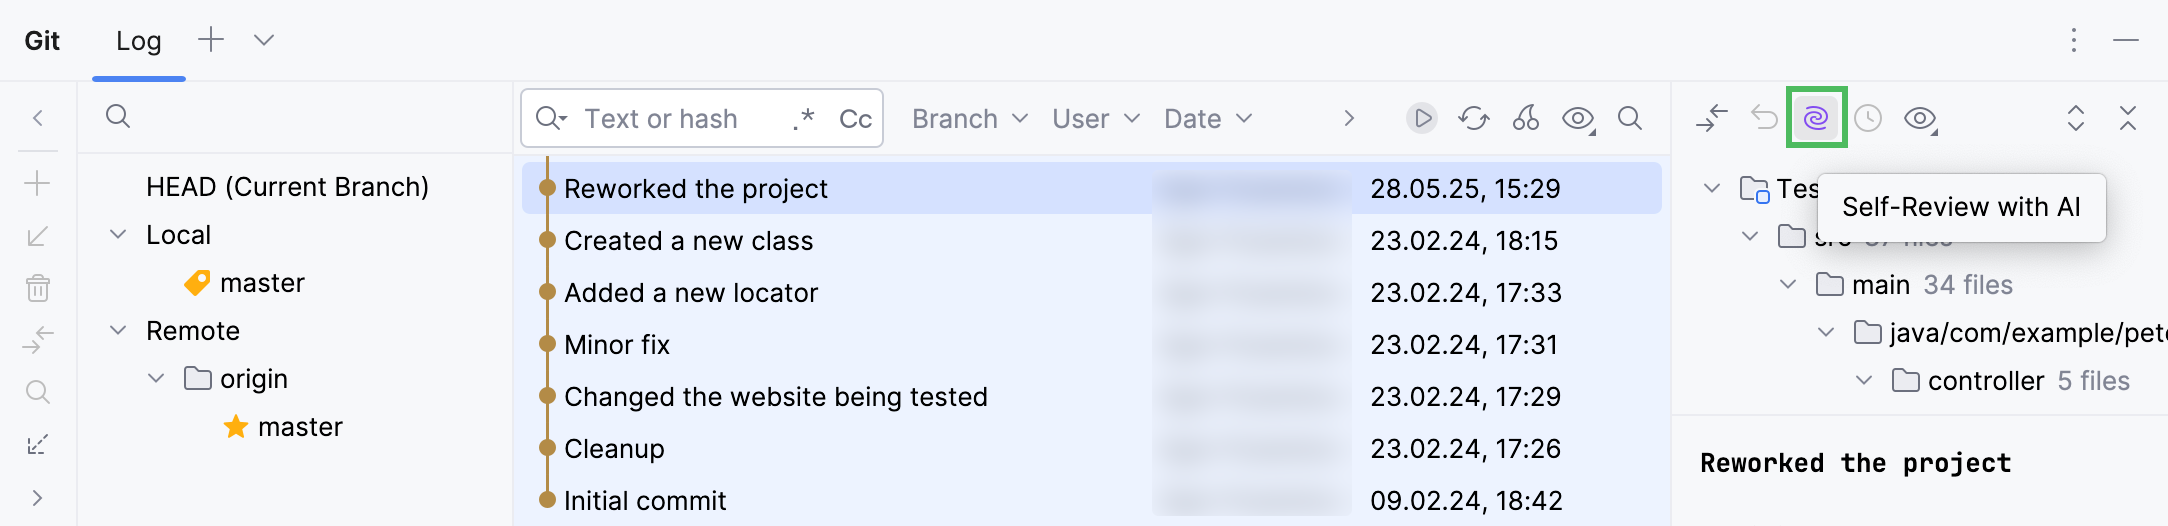This screenshot has height=526, width=2168.
Task: Select the "Minor fix" commit
Action: pyautogui.click(x=617, y=345)
